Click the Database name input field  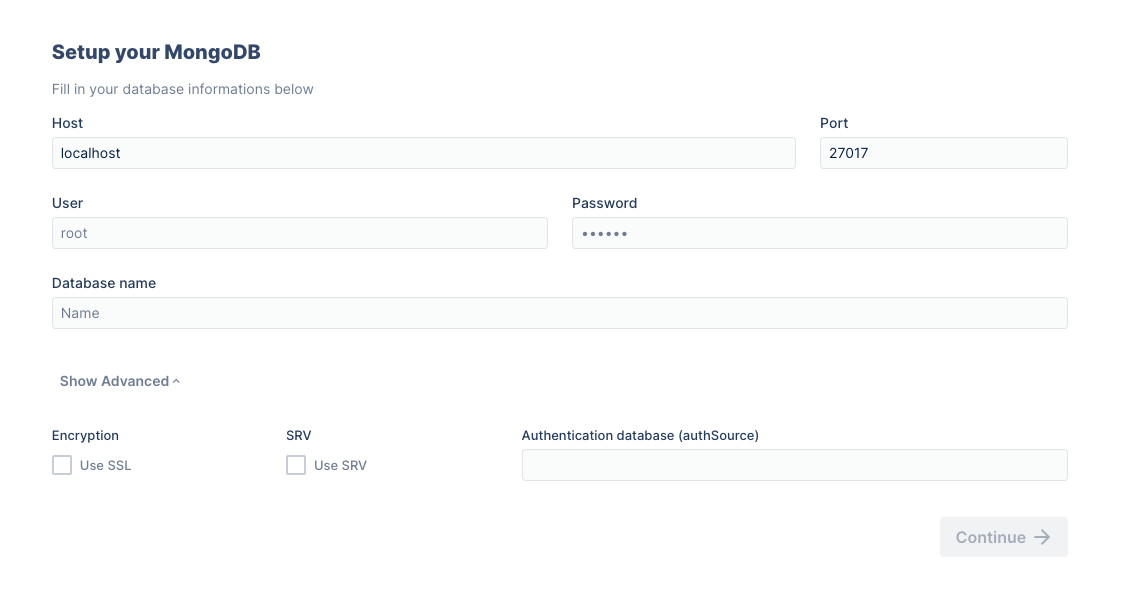point(560,313)
